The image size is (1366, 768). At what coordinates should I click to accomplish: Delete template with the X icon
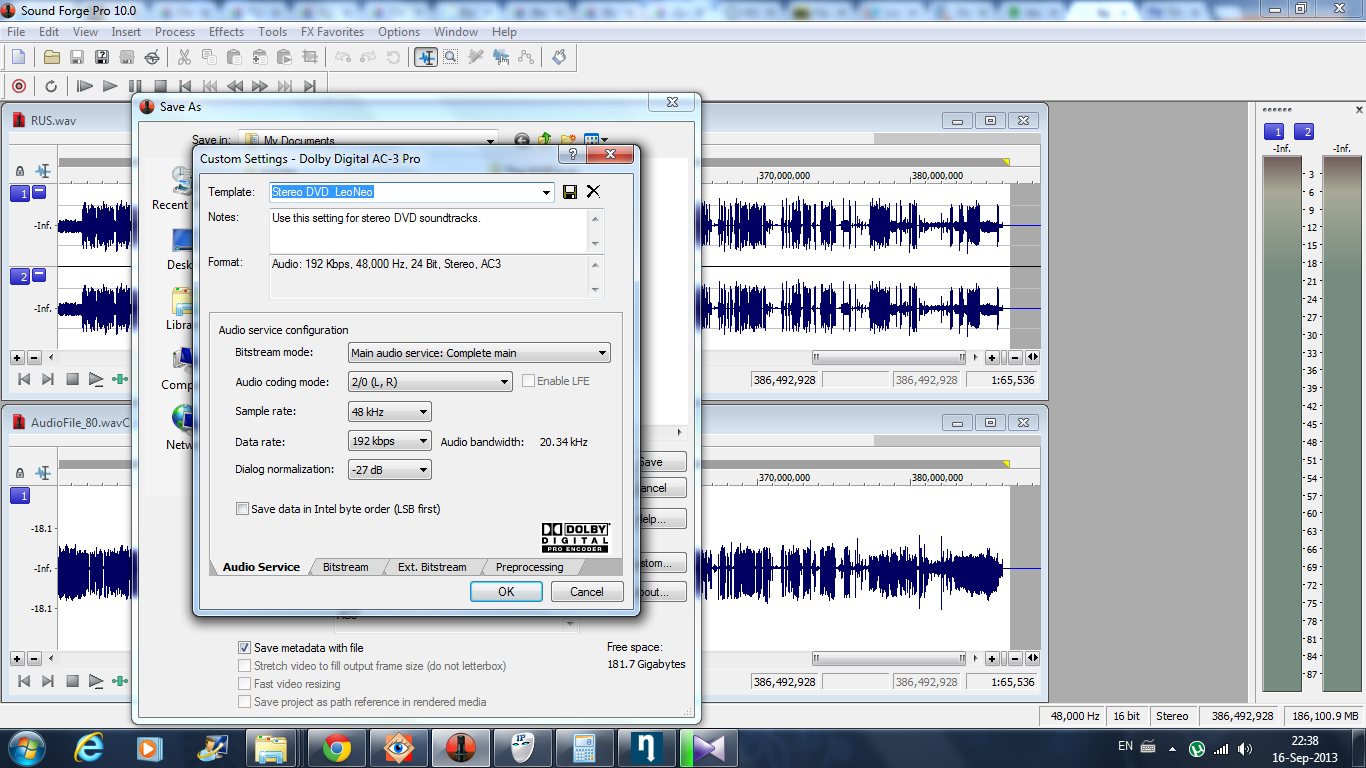593,192
